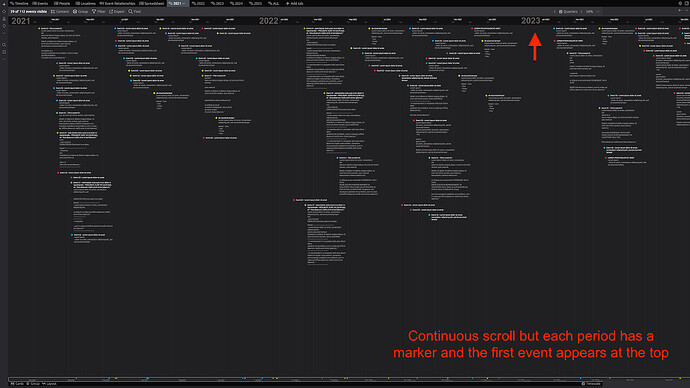Click the 2021 year marker

point(20,21)
